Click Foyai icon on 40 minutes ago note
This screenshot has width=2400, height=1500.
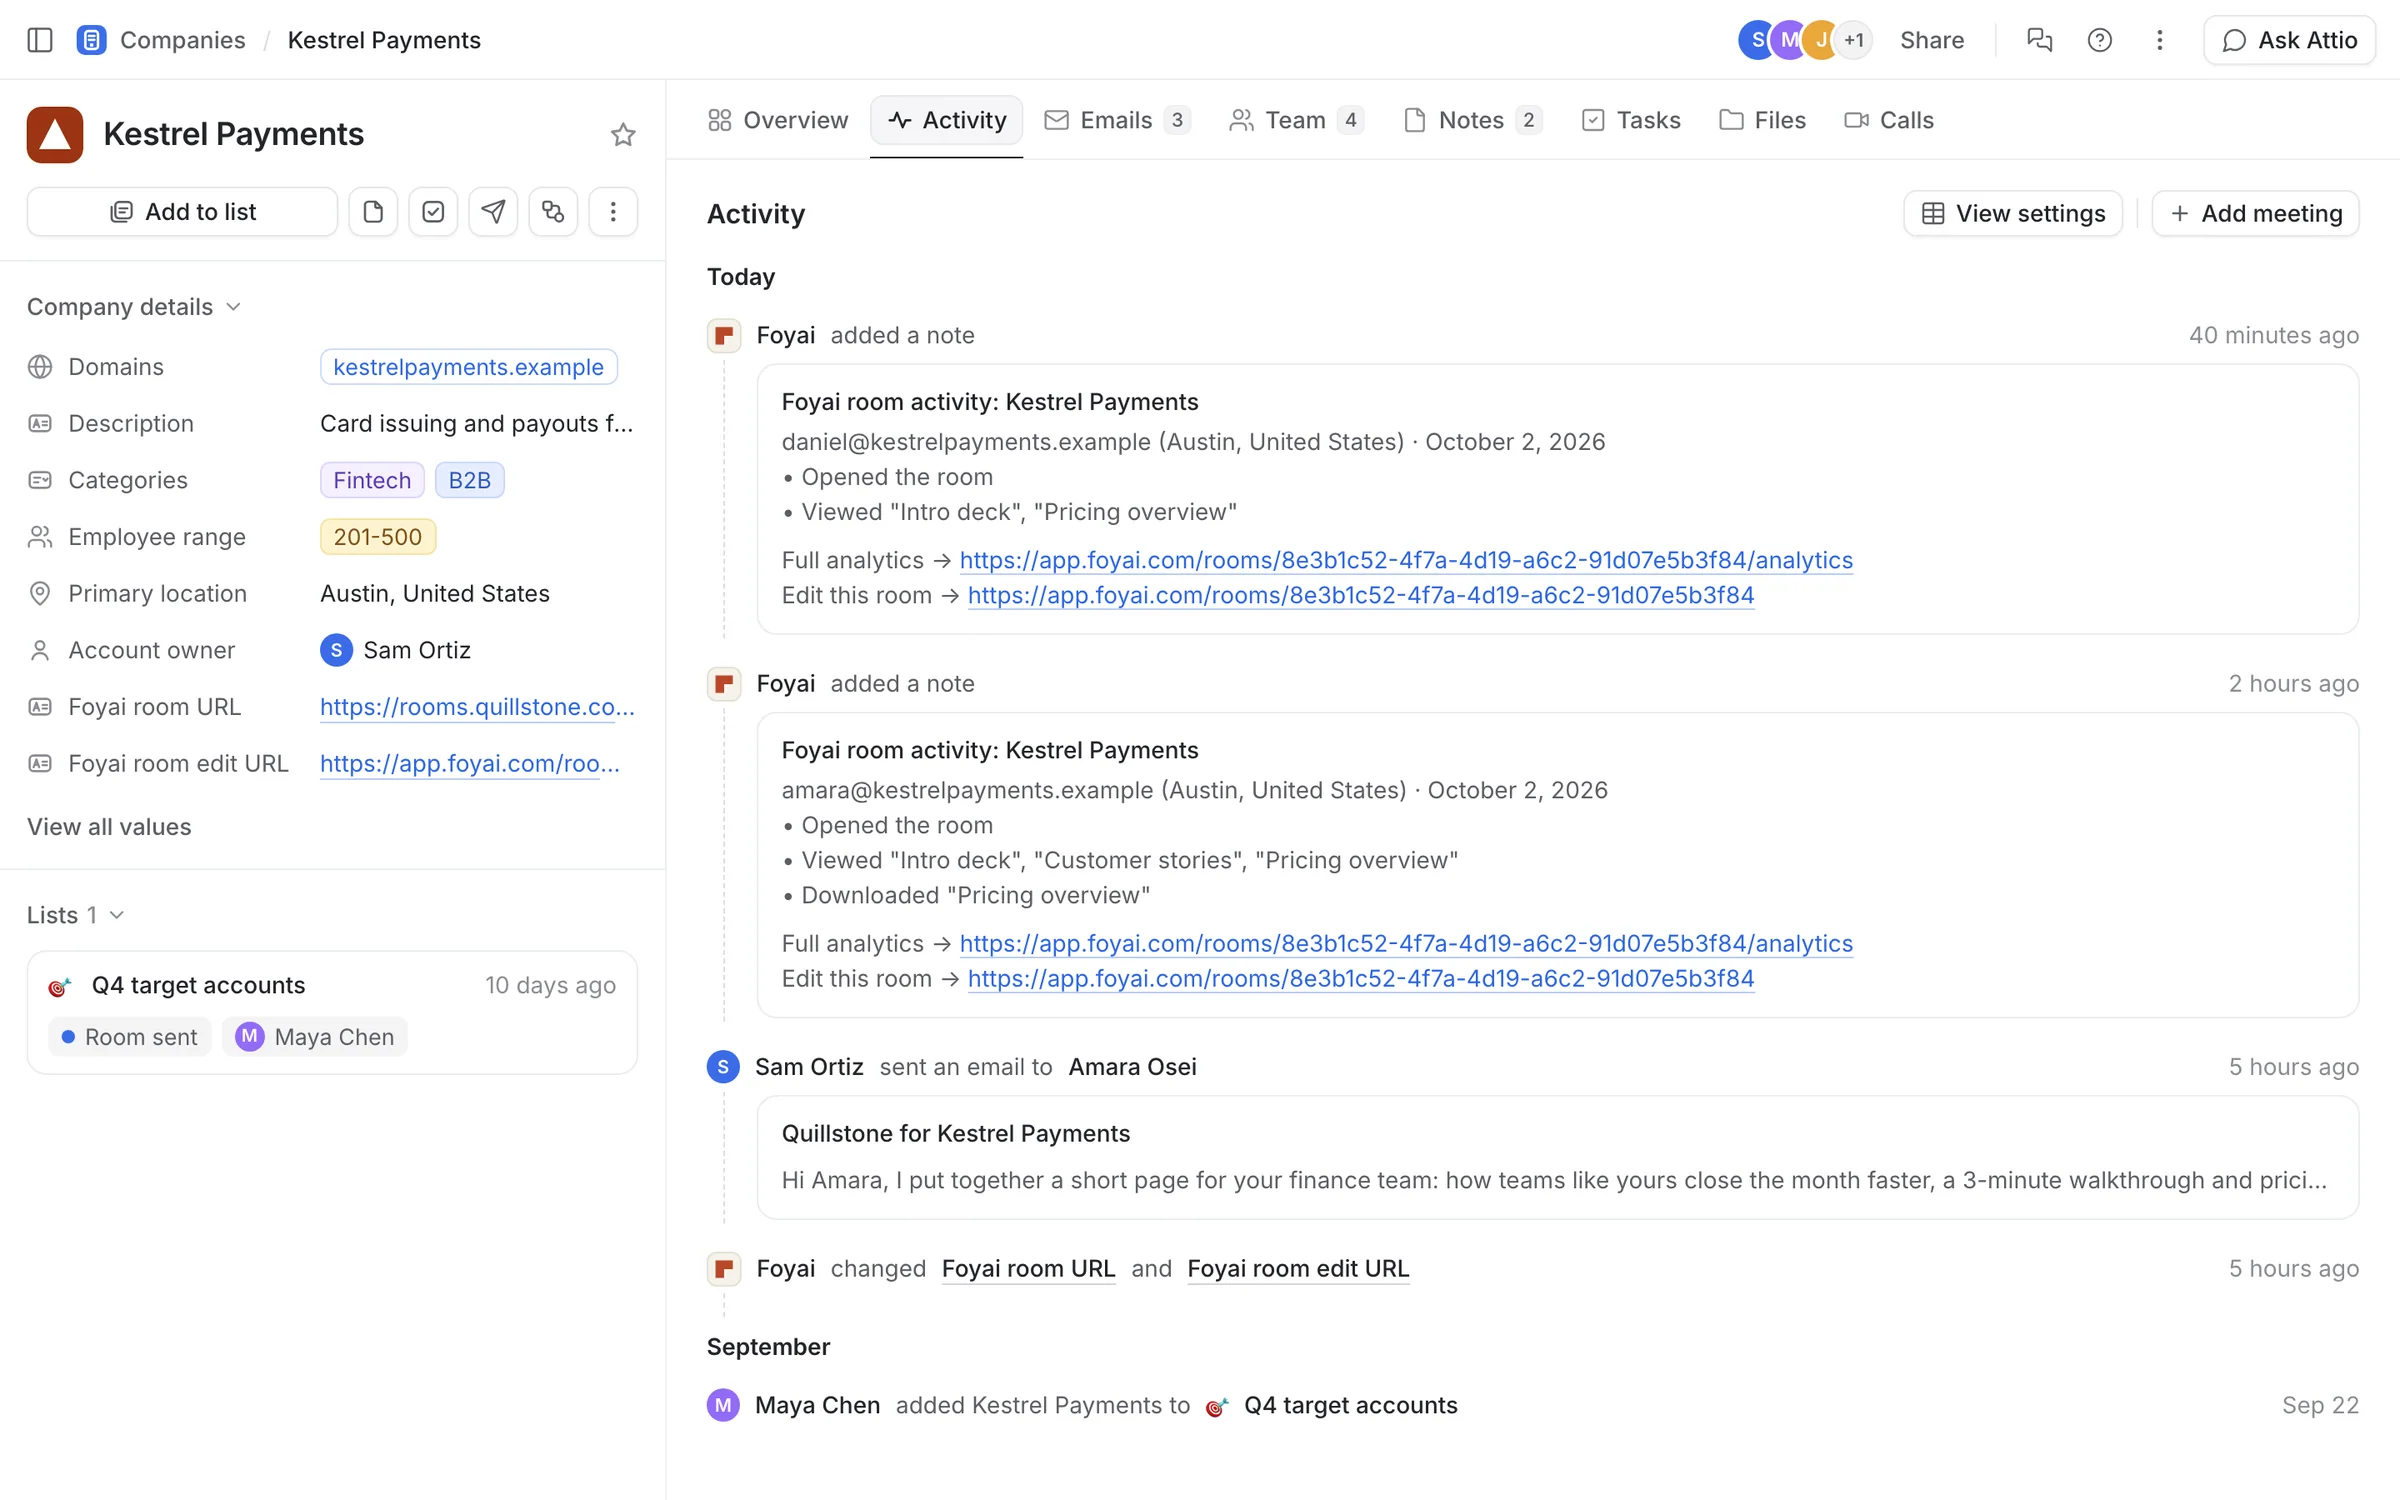coord(724,336)
